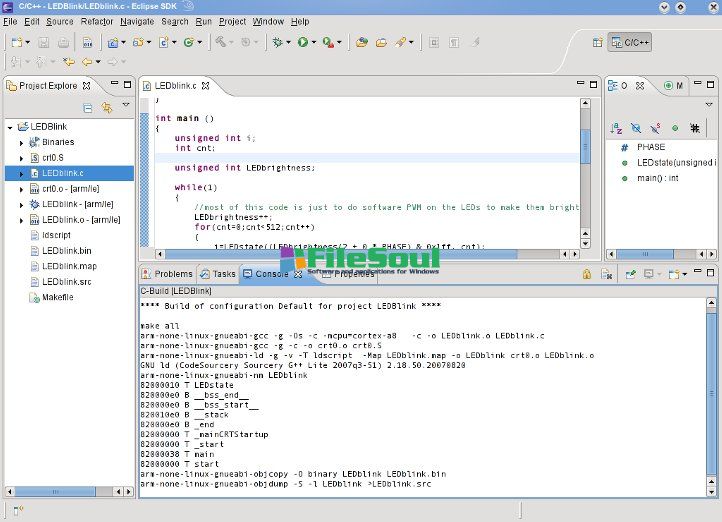Toggle Hide Fields filter in Outline

pyautogui.click(x=636, y=128)
